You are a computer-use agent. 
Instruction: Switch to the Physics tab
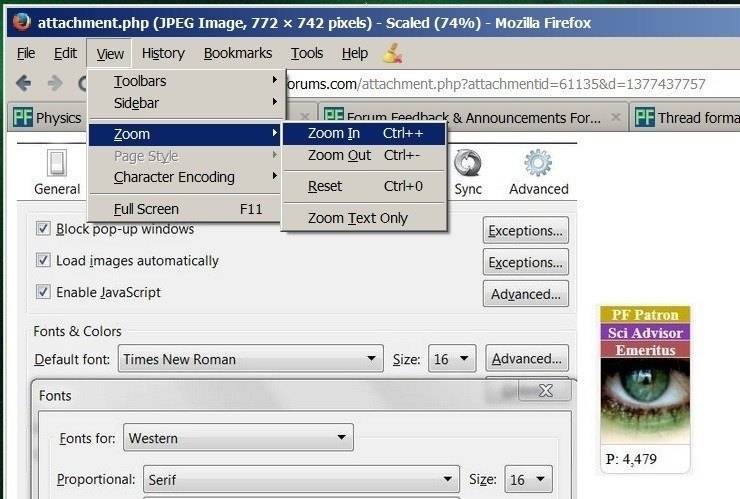point(48,117)
